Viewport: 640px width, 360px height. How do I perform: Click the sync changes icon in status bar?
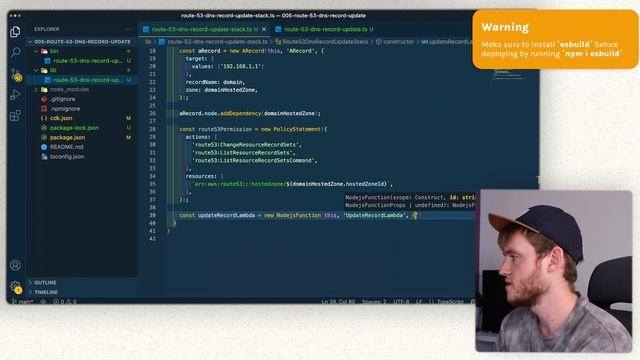[43, 301]
